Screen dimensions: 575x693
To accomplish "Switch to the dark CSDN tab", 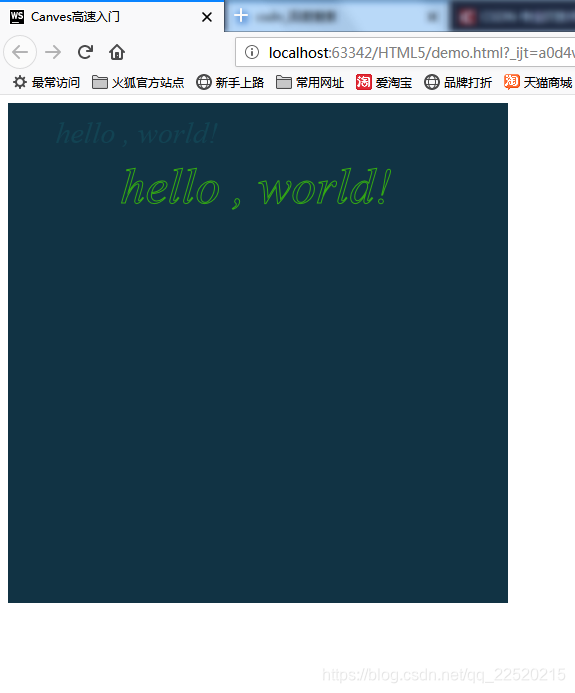I will click(x=513, y=17).
